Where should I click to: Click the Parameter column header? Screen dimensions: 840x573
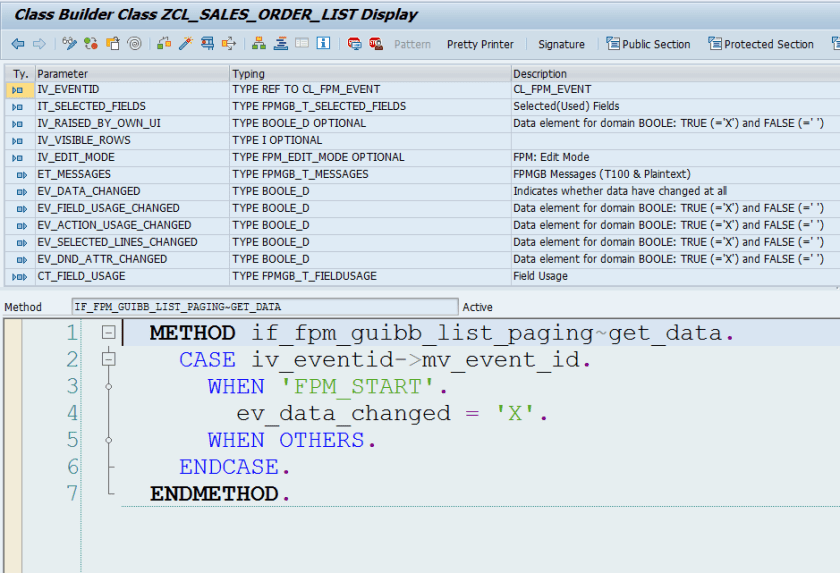pos(132,74)
